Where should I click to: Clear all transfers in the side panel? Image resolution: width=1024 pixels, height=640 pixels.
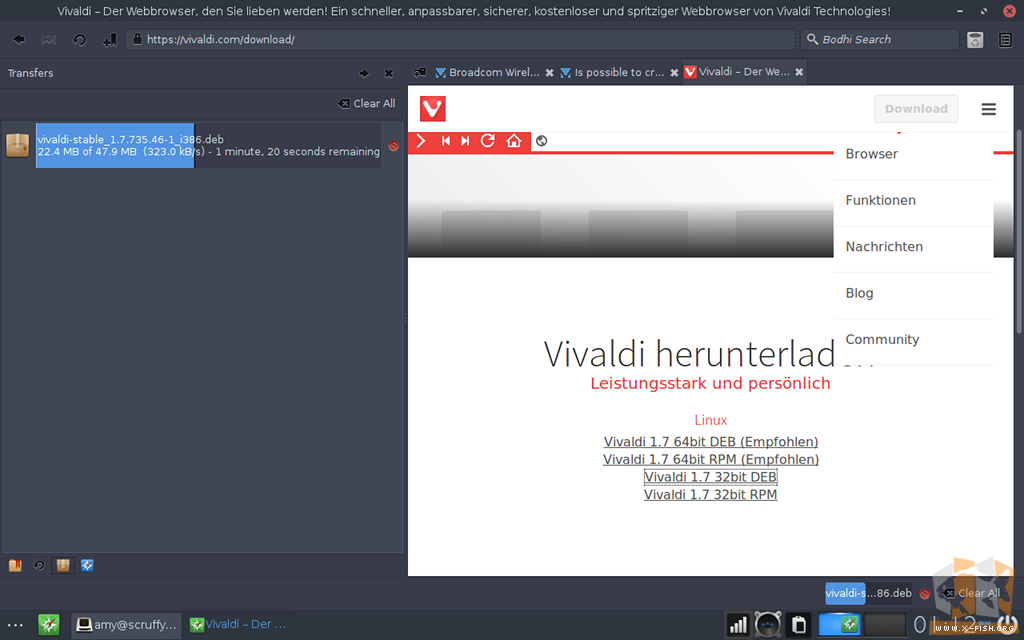click(x=366, y=103)
